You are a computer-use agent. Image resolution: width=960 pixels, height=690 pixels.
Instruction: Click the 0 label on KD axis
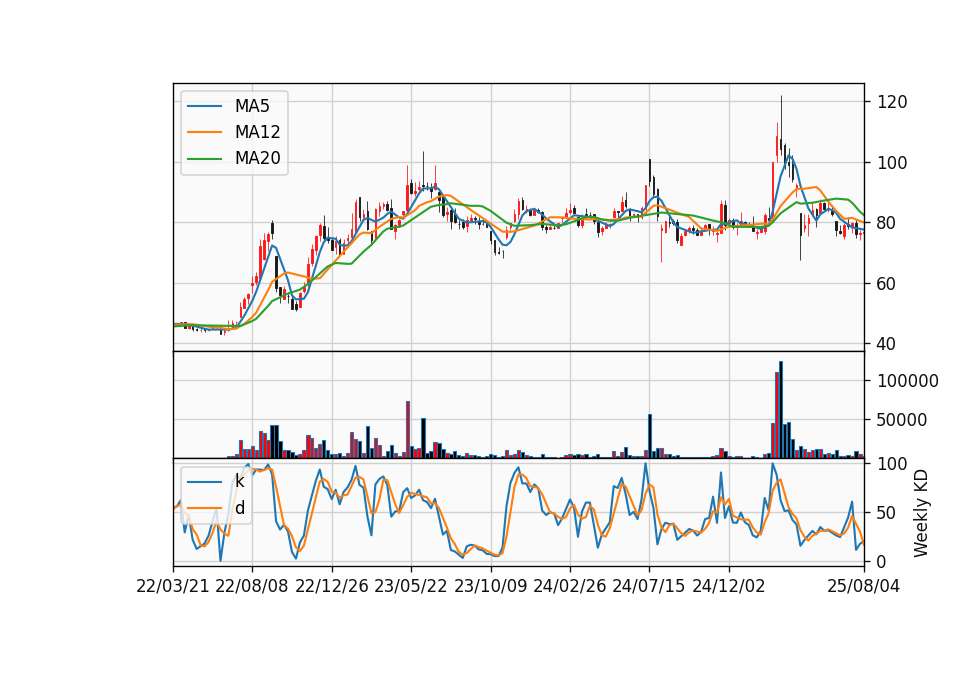coord(882,561)
